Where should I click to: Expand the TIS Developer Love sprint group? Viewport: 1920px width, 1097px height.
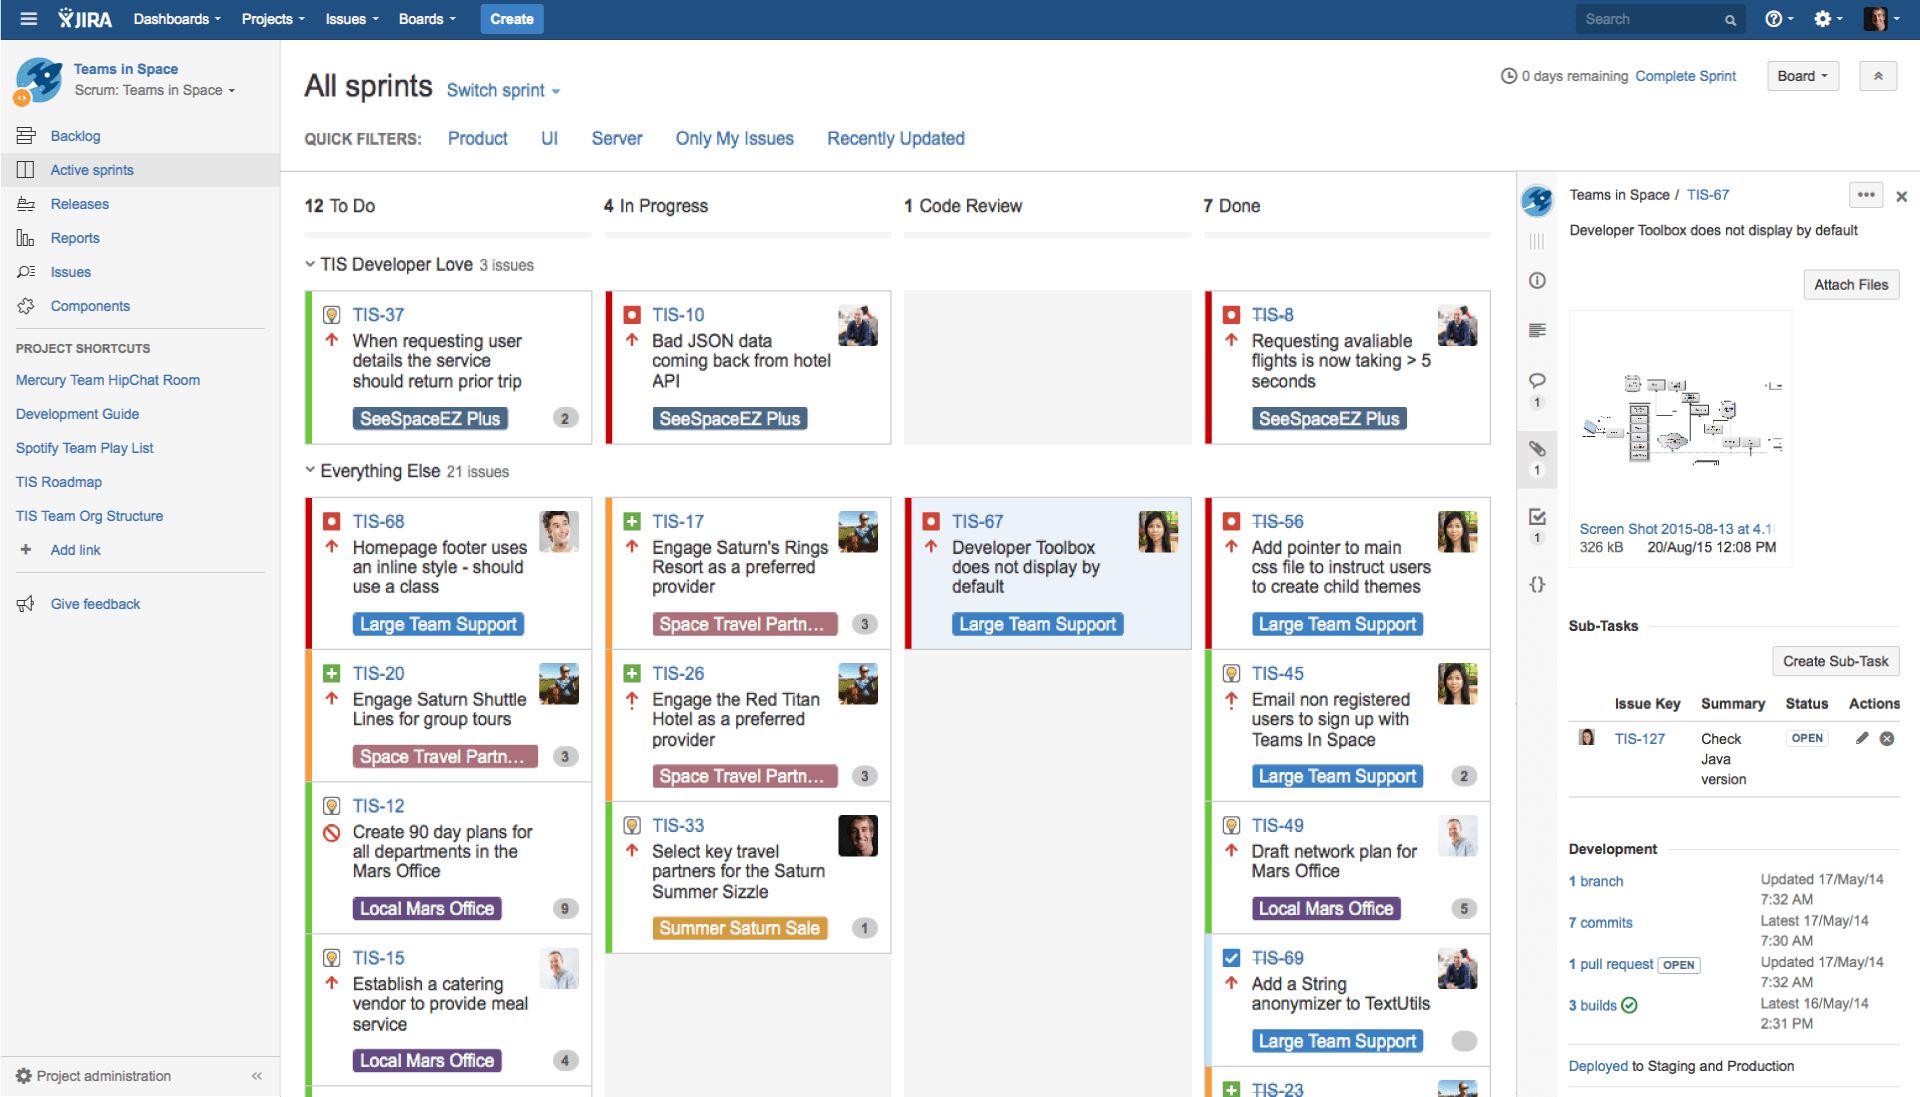(311, 265)
